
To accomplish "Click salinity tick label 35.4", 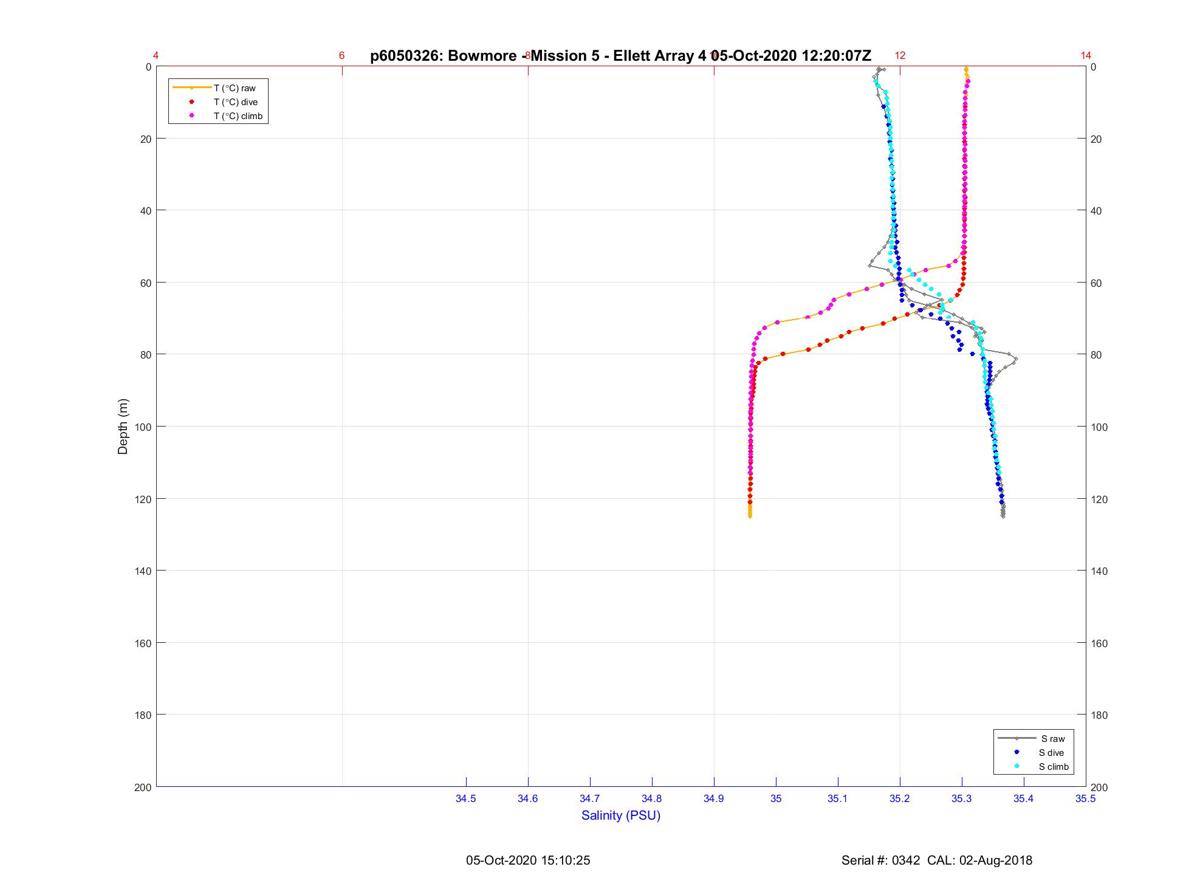I will pyautogui.click(x=1024, y=798).
